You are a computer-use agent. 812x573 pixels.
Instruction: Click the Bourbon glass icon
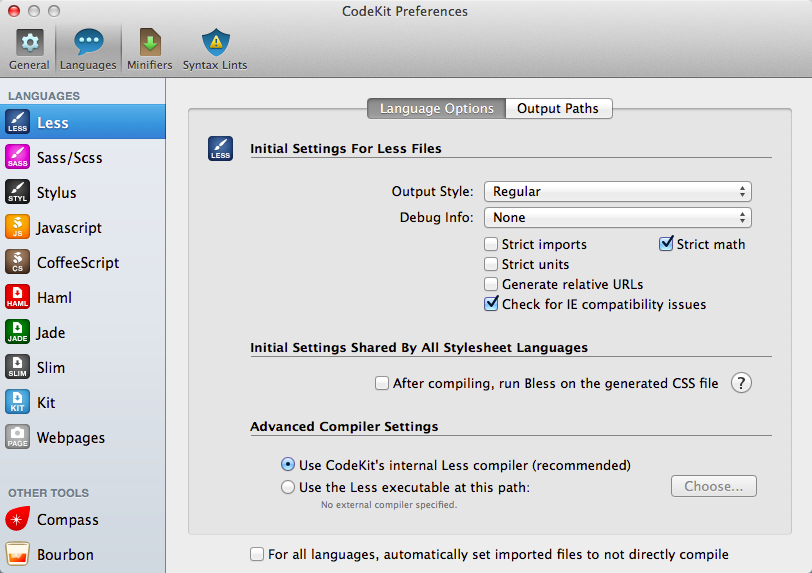tap(18, 554)
